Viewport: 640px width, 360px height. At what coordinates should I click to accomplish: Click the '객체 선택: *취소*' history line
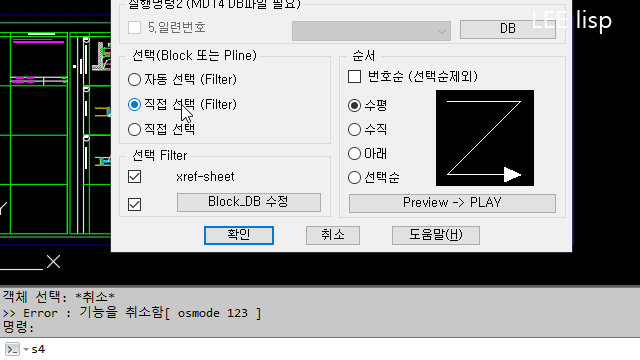pyautogui.click(x=59, y=297)
